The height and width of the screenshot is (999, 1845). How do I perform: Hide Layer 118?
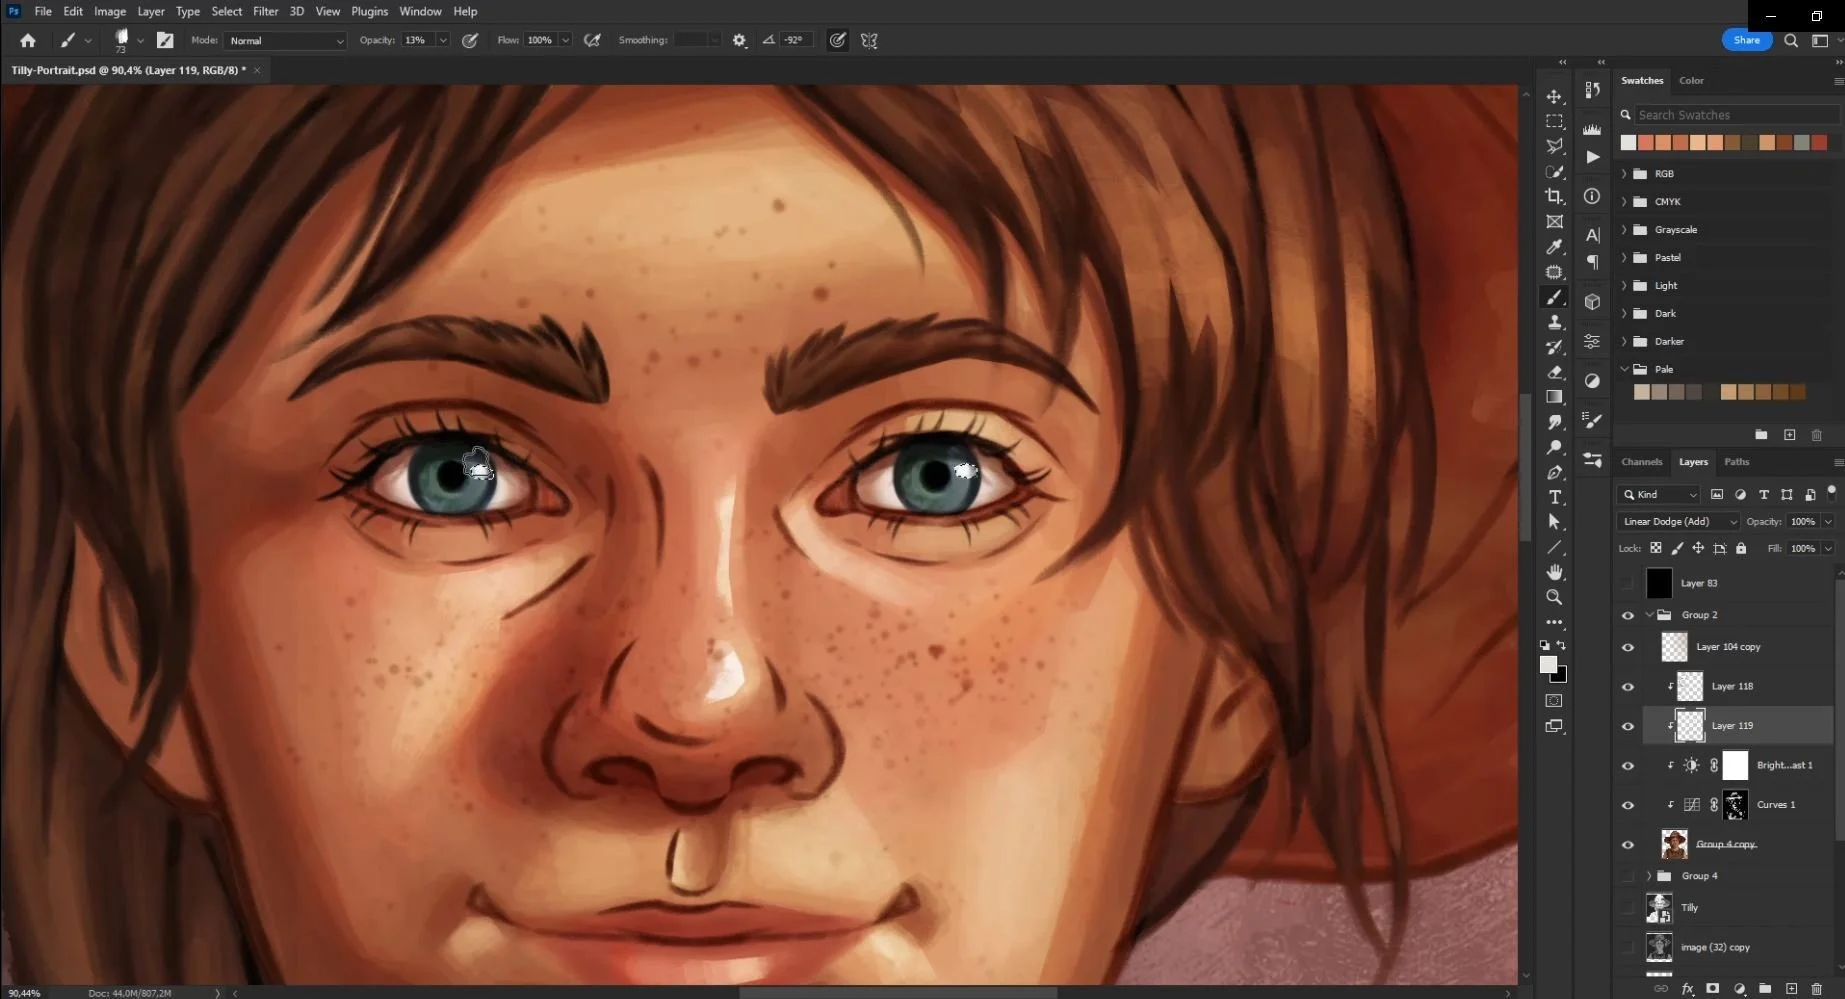click(x=1627, y=686)
